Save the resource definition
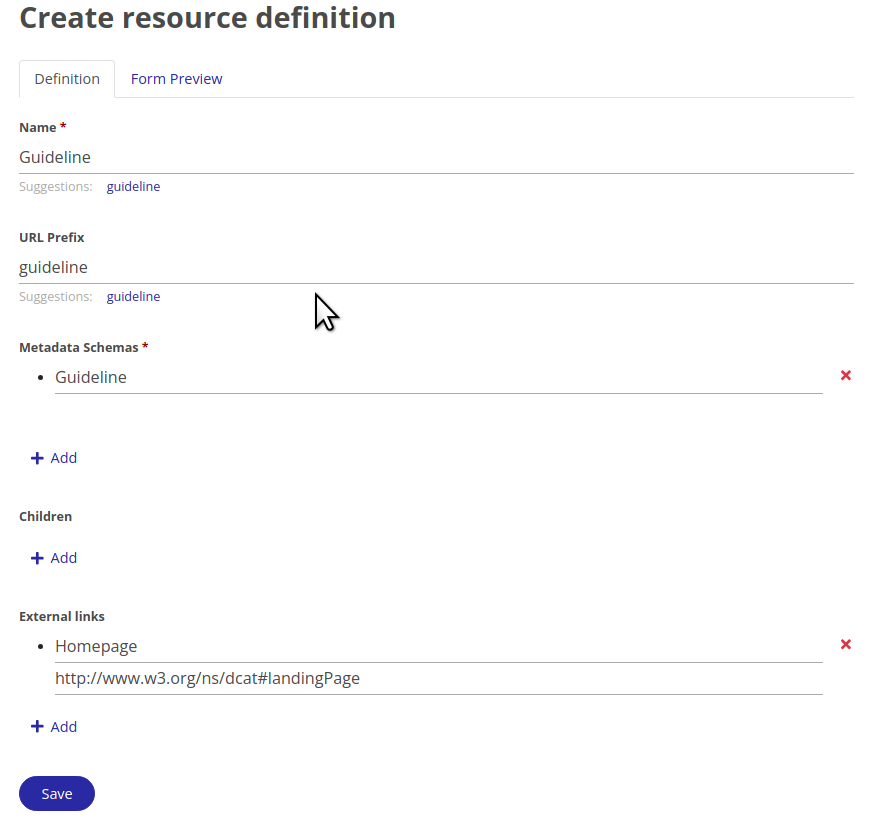The image size is (885, 822). click(x=57, y=793)
